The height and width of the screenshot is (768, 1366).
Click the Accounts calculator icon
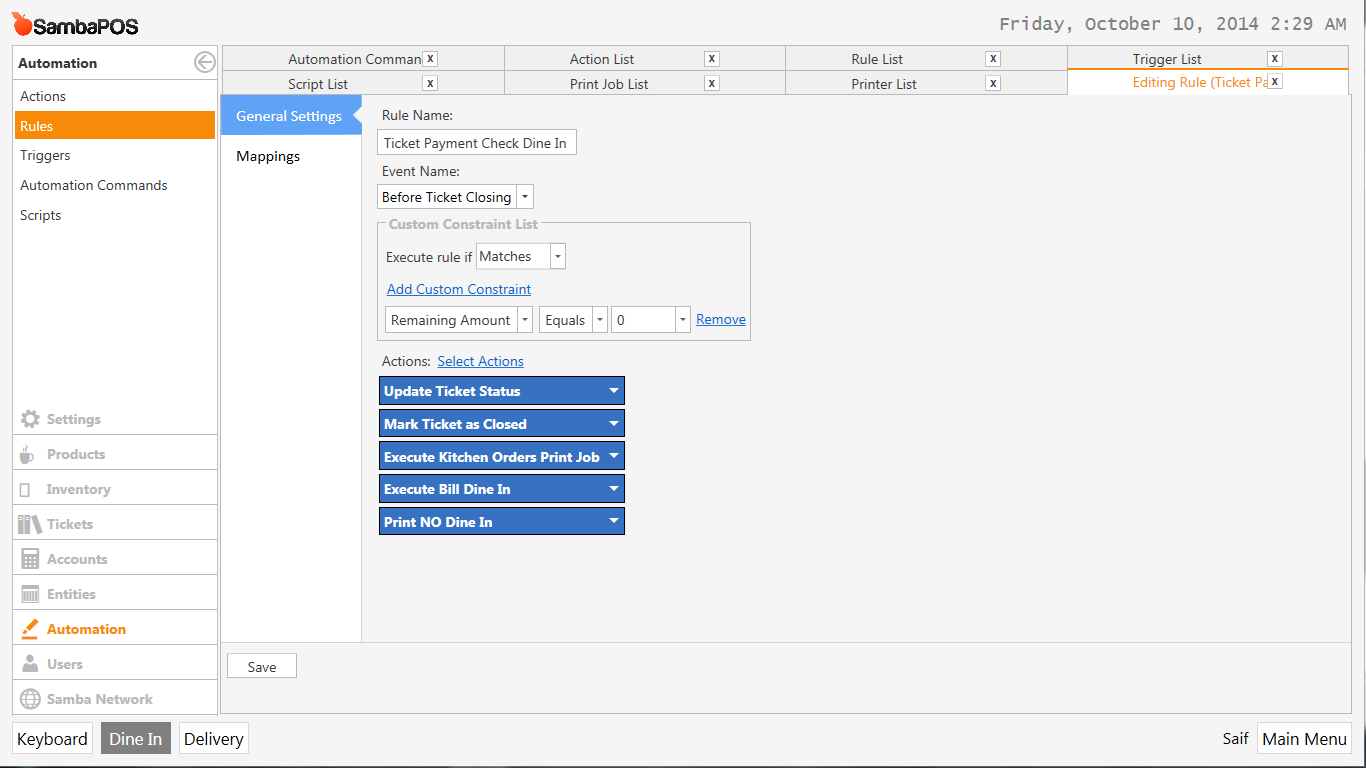[30, 559]
